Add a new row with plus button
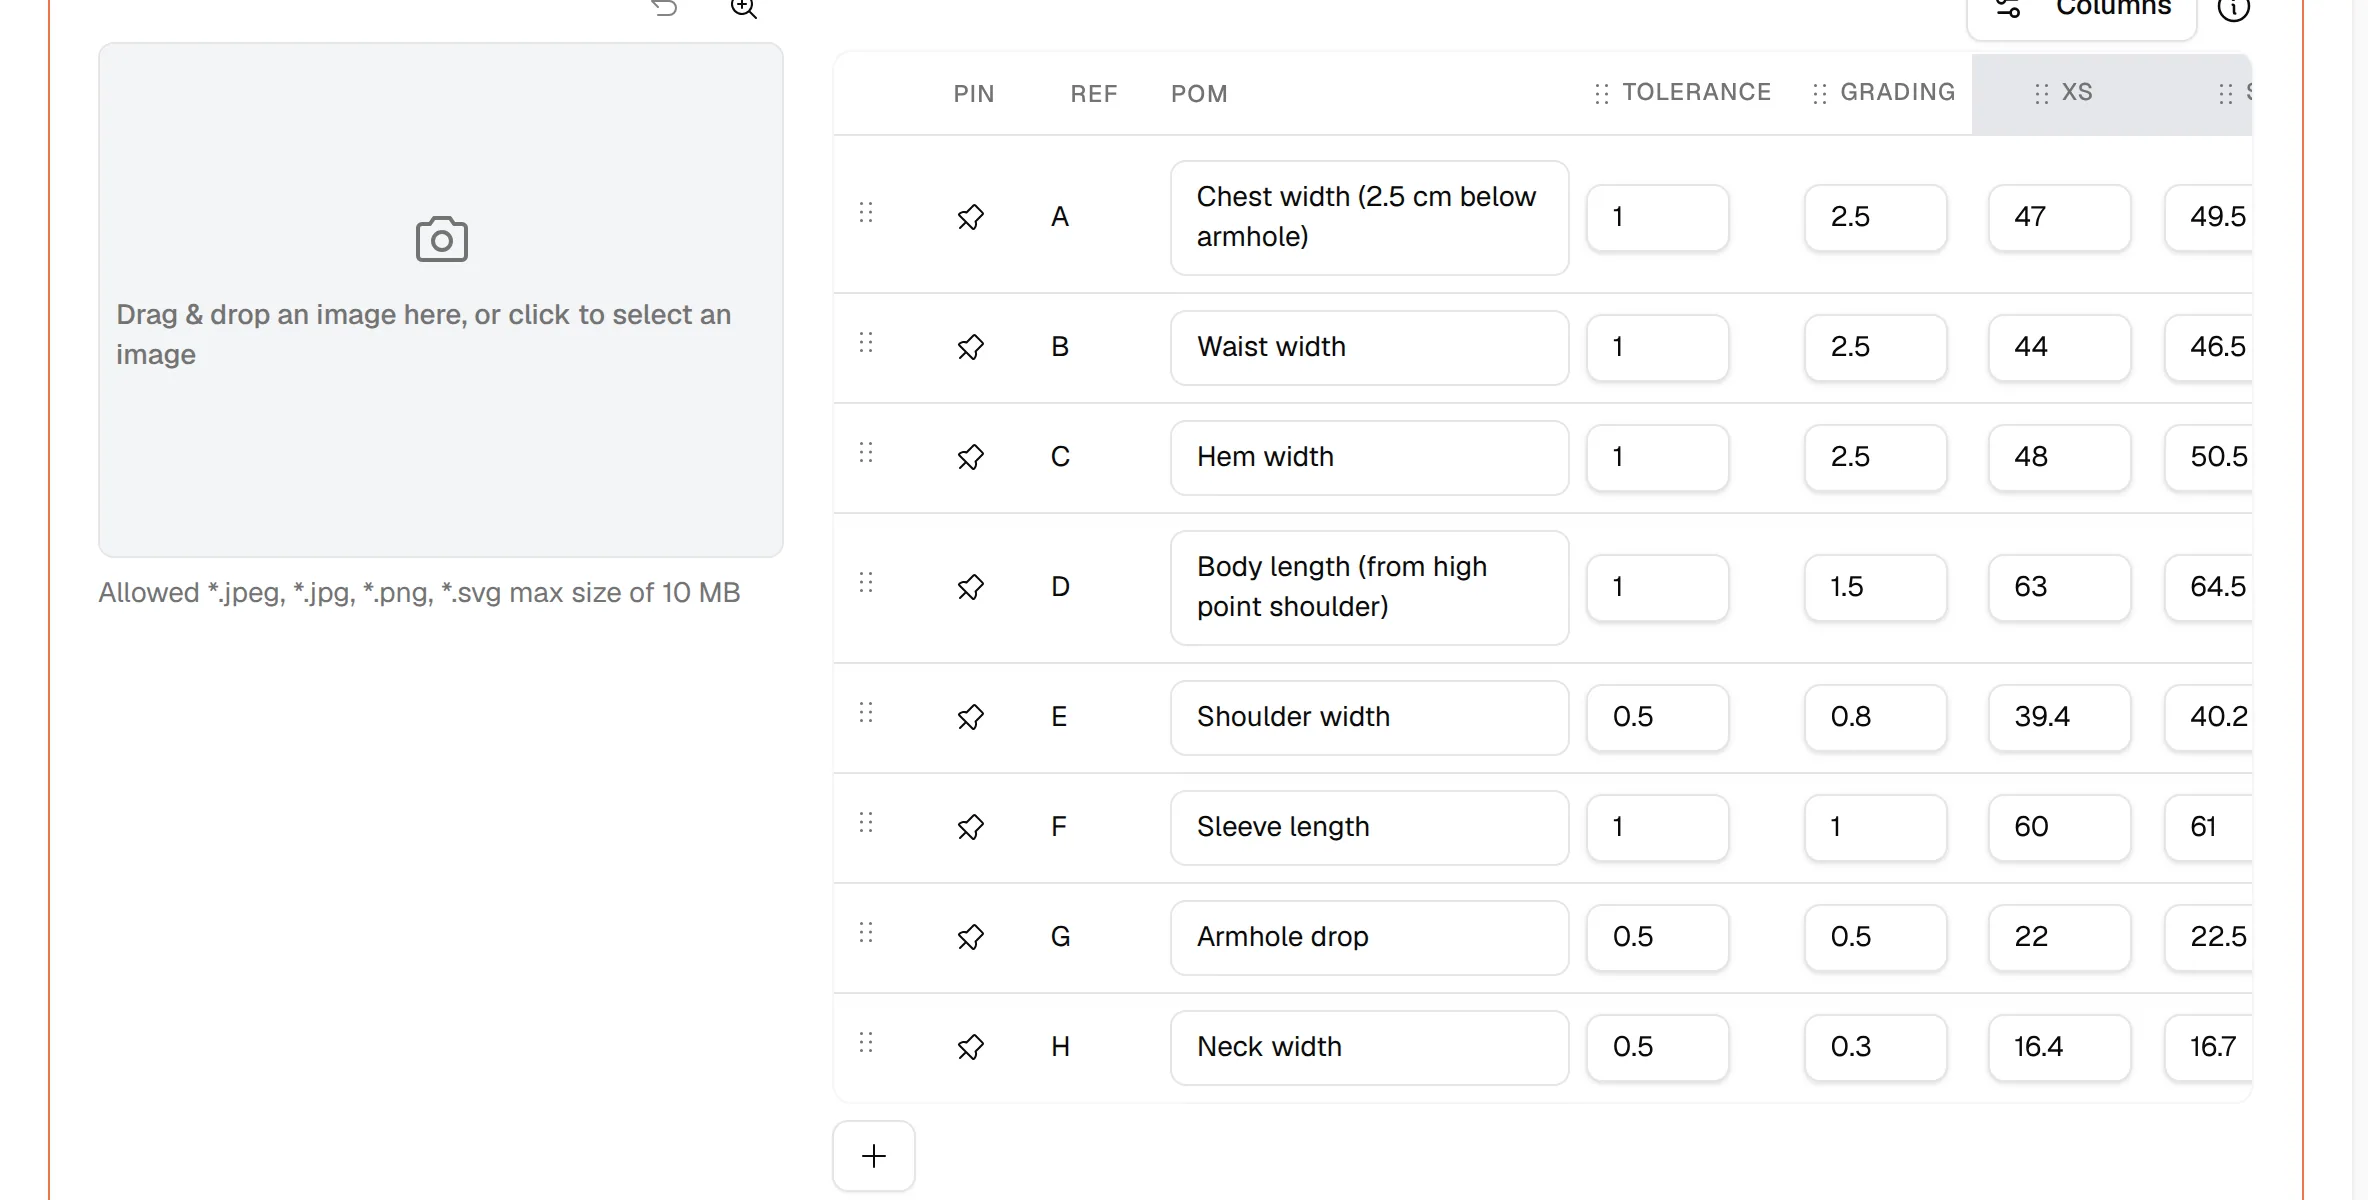The height and width of the screenshot is (1200, 2368). tap(874, 1156)
